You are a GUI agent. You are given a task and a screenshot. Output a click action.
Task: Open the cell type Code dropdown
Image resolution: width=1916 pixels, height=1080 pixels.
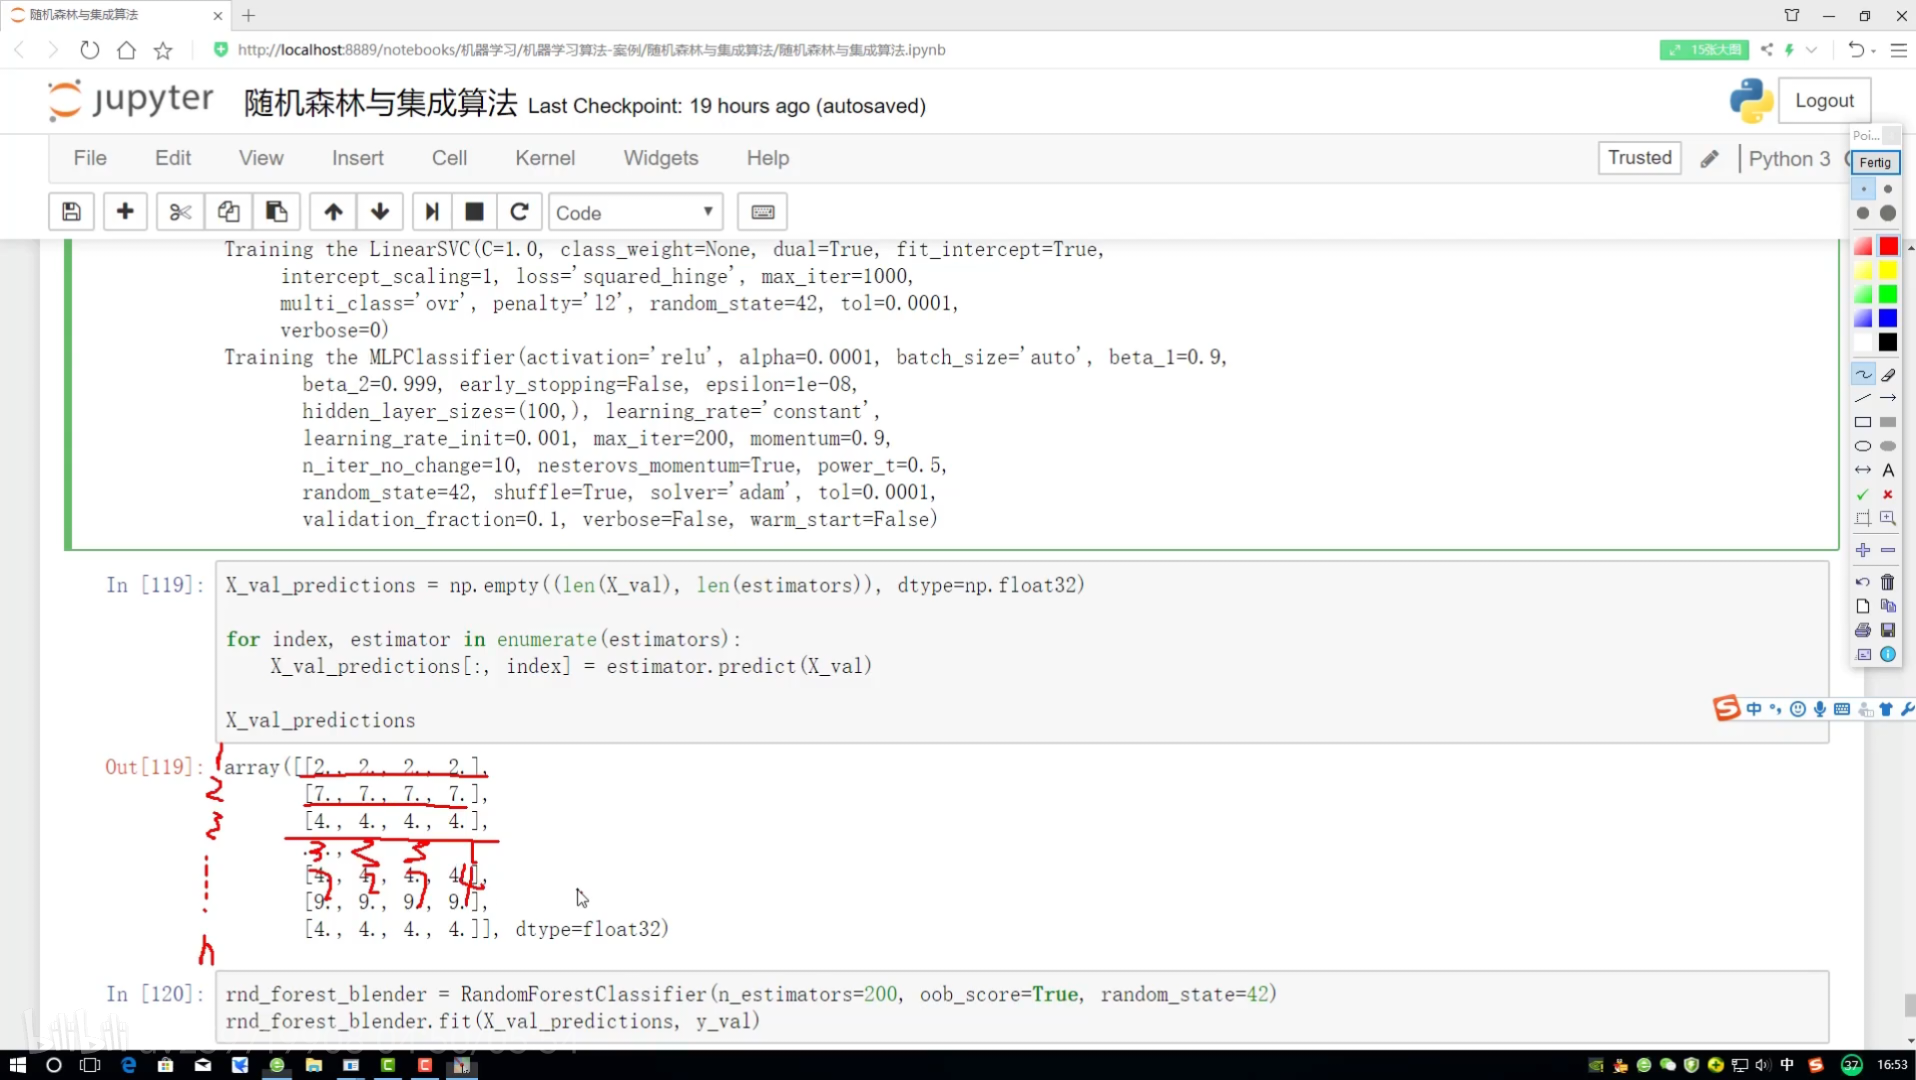pyautogui.click(x=634, y=212)
